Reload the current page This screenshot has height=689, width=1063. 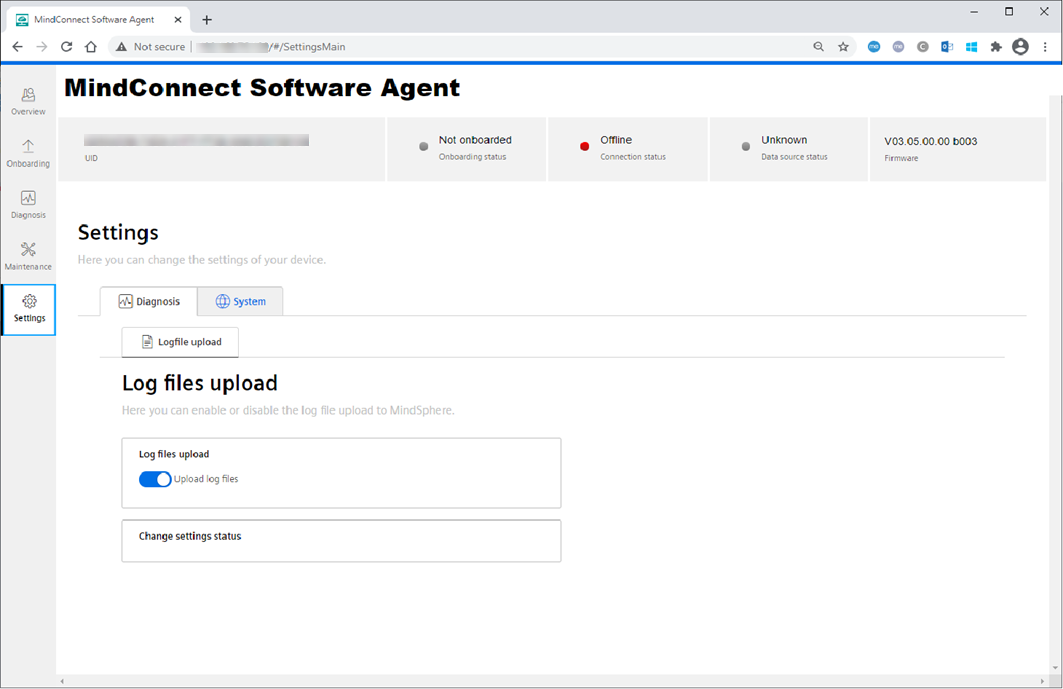pyautogui.click(x=66, y=47)
